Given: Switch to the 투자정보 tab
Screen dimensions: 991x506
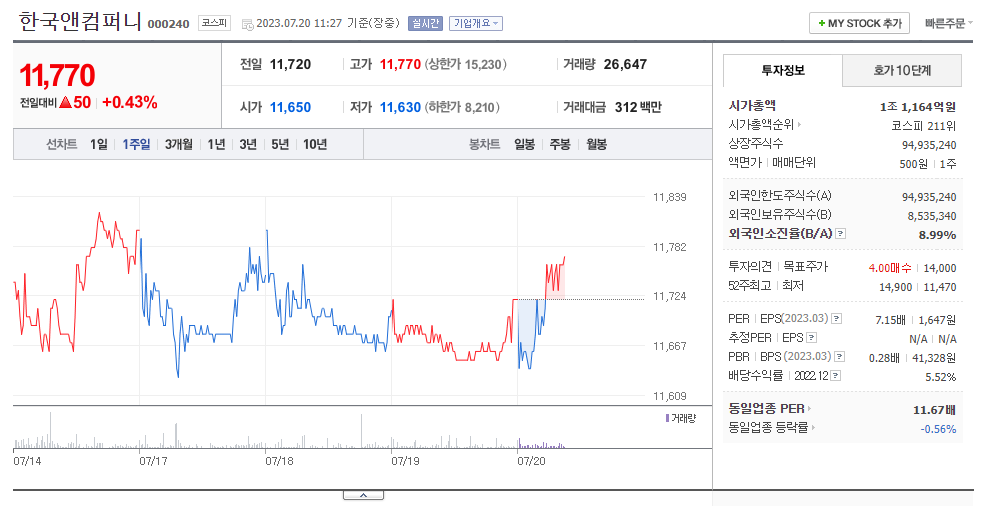Looking at the screenshot, I should pyautogui.click(x=783, y=70).
